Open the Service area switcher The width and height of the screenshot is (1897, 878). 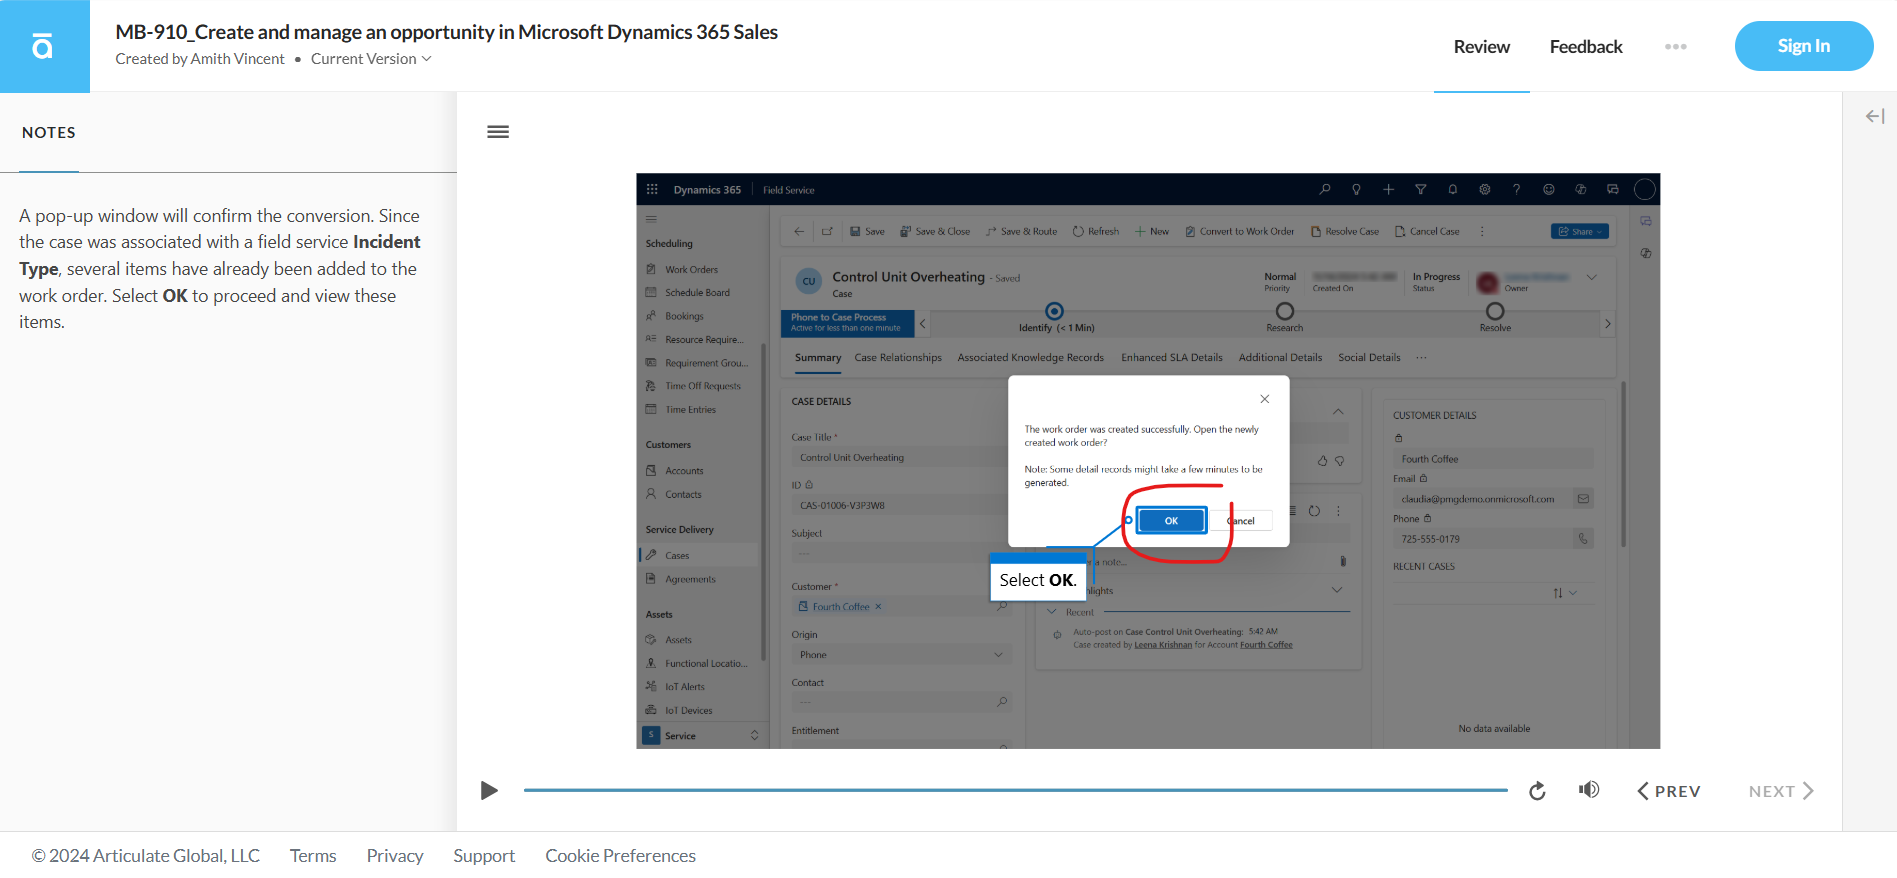click(702, 735)
